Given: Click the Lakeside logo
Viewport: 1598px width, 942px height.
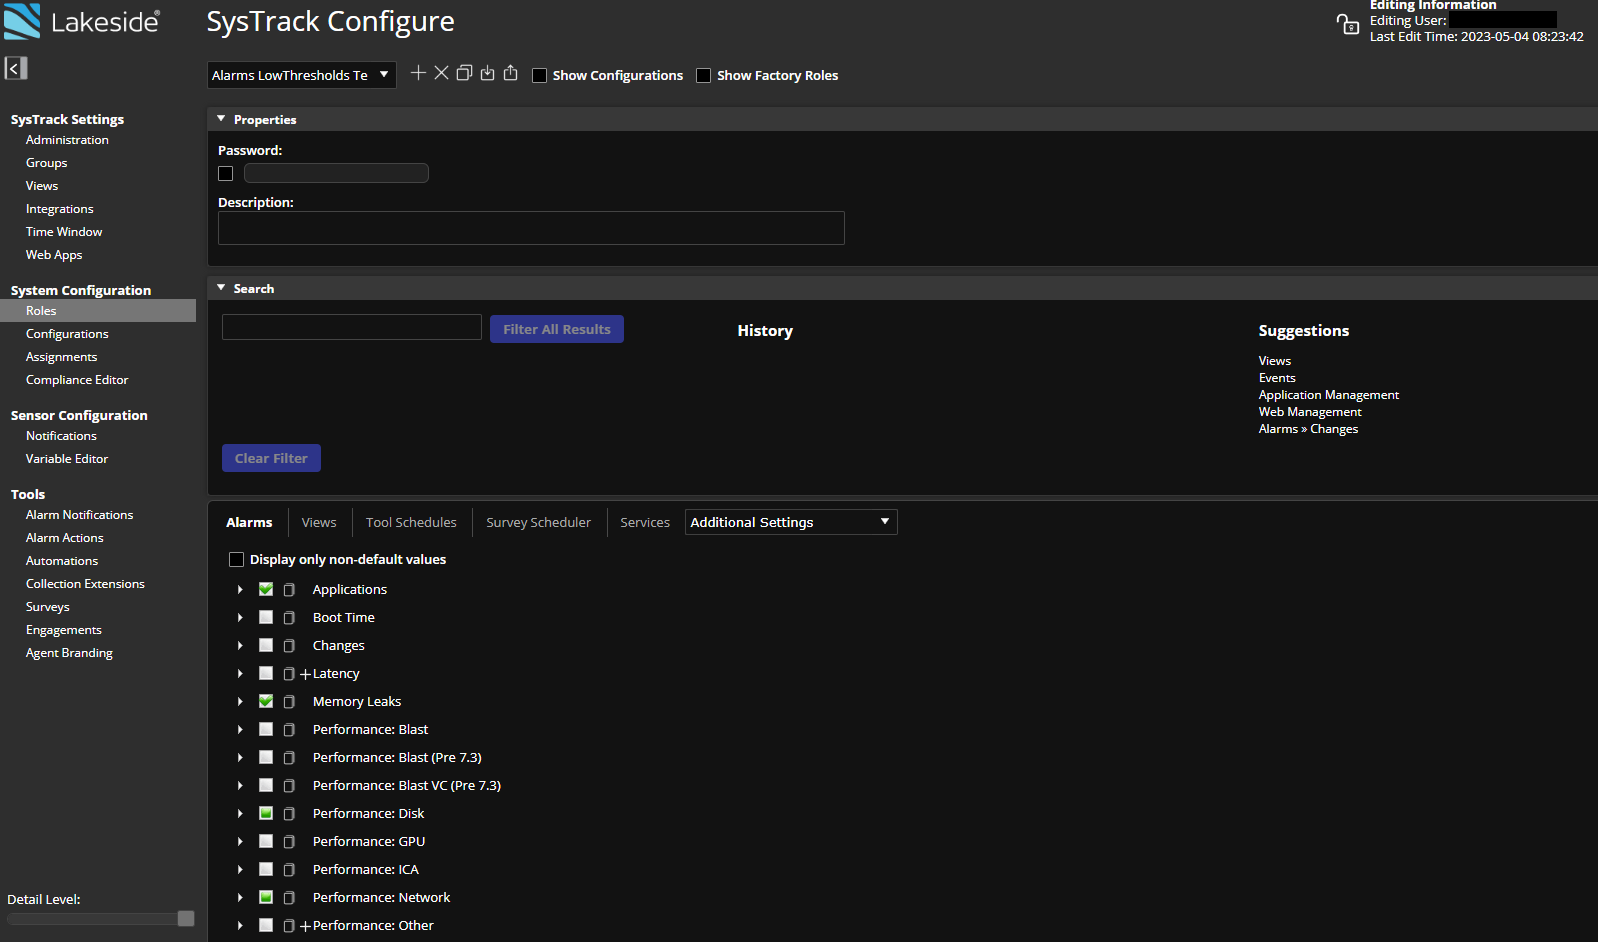Looking at the screenshot, I should [82, 21].
